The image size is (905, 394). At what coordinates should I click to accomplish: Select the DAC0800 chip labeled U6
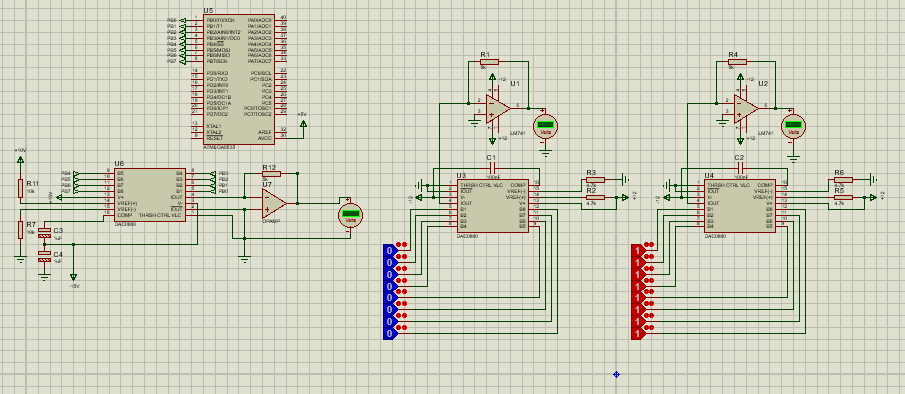(x=149, y=194)
